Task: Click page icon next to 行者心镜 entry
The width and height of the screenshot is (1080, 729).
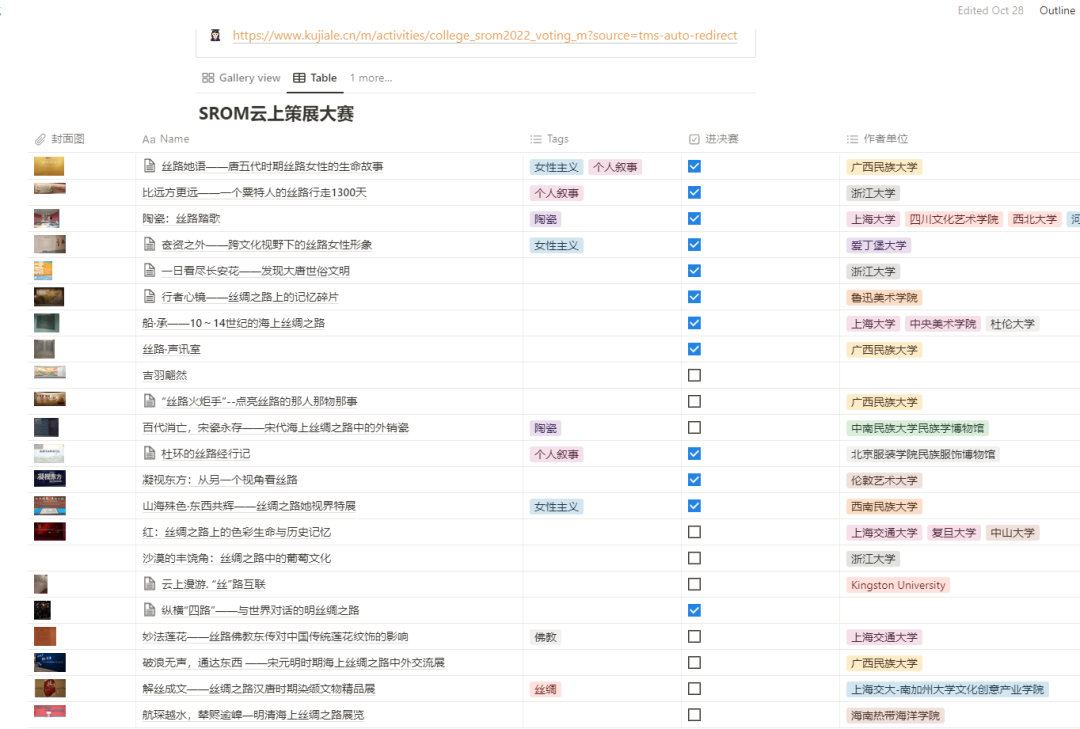Action: tap(150, 297)
